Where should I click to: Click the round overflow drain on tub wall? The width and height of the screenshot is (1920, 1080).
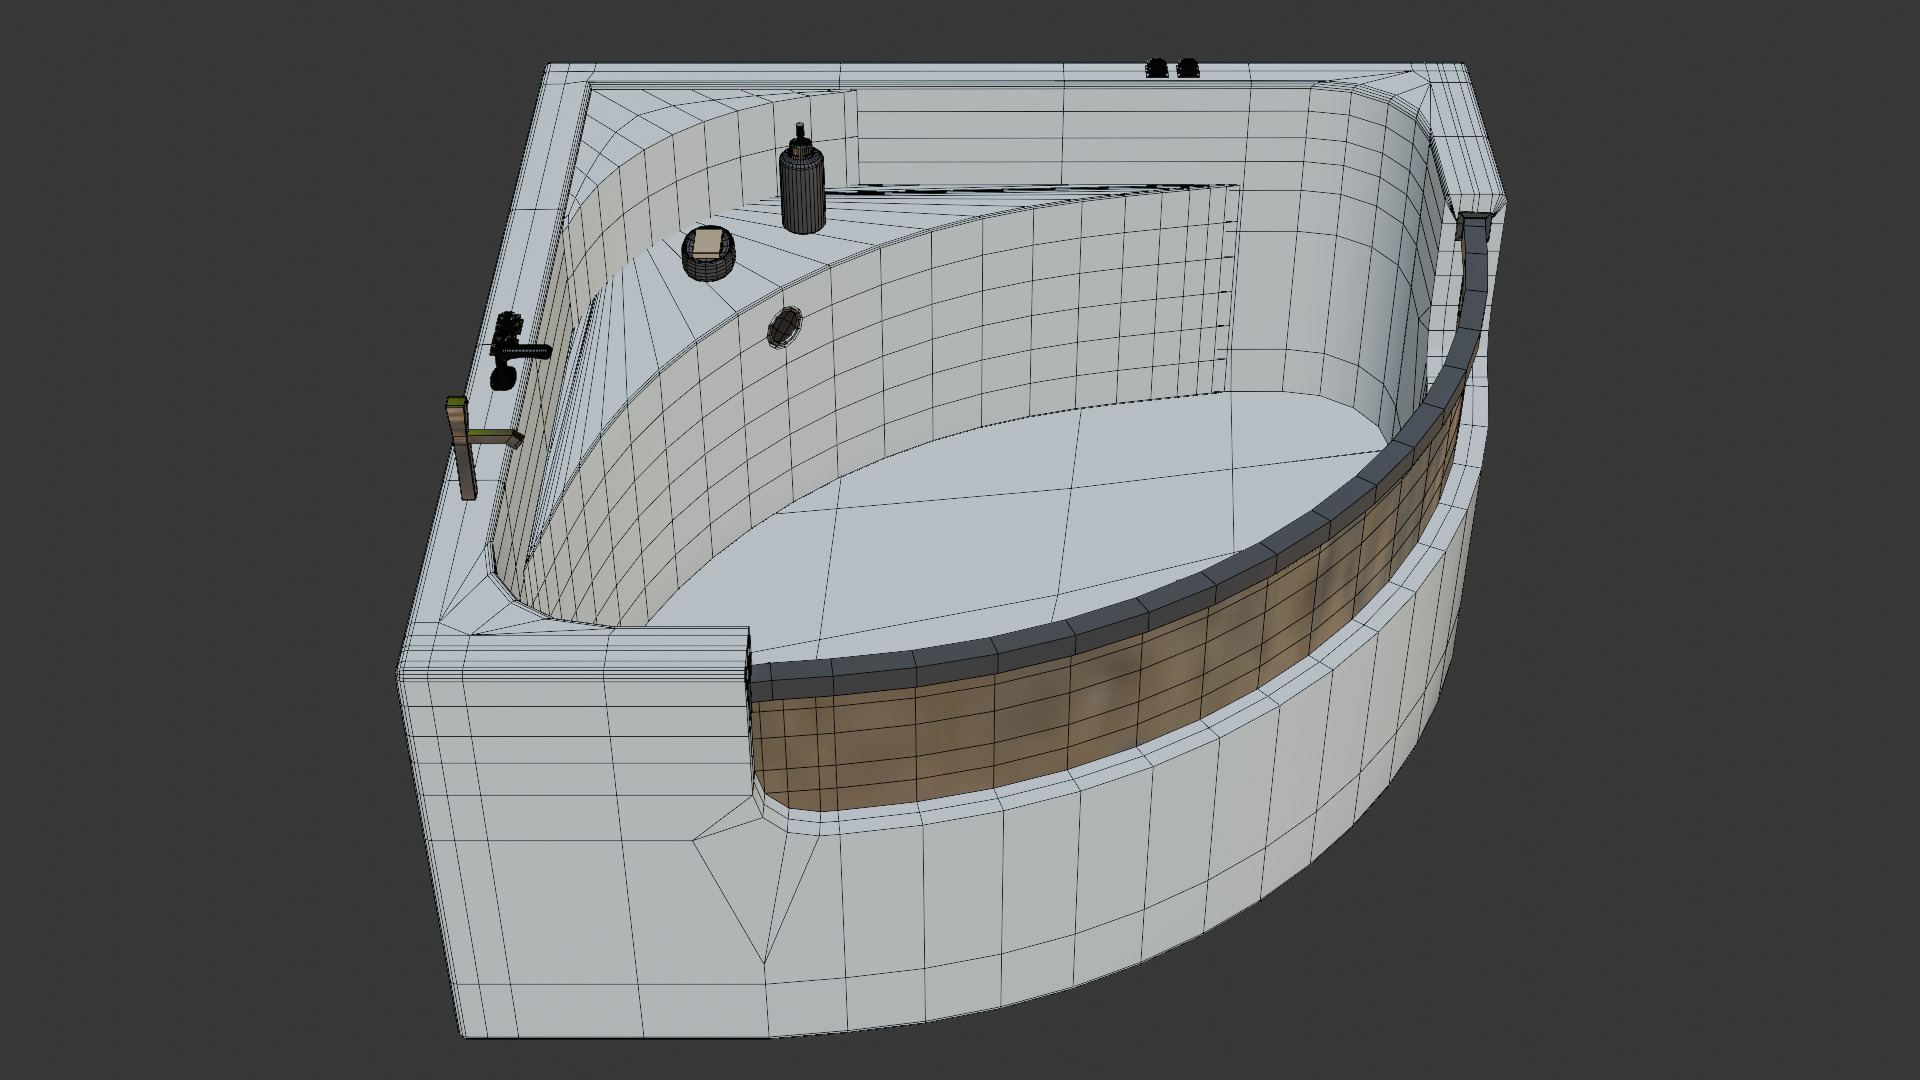pos(784,326)
